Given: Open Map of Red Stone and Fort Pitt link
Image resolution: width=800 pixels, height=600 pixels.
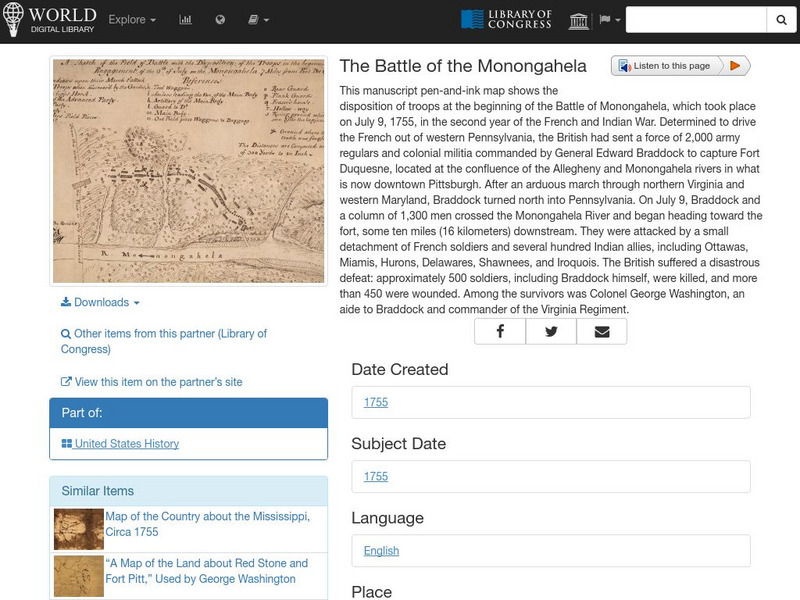Looking at the screenshot, I should click(207, 571).
